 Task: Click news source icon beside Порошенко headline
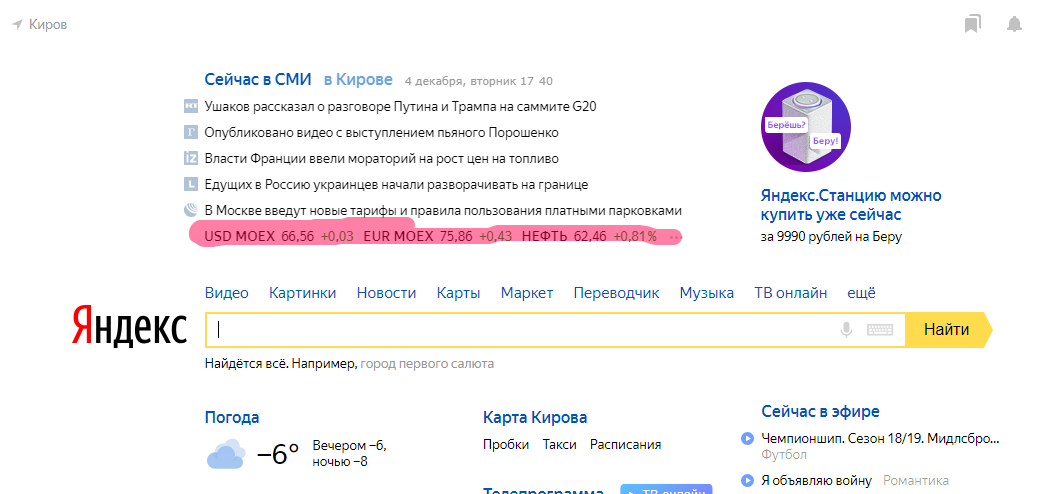tap(191, 132)
